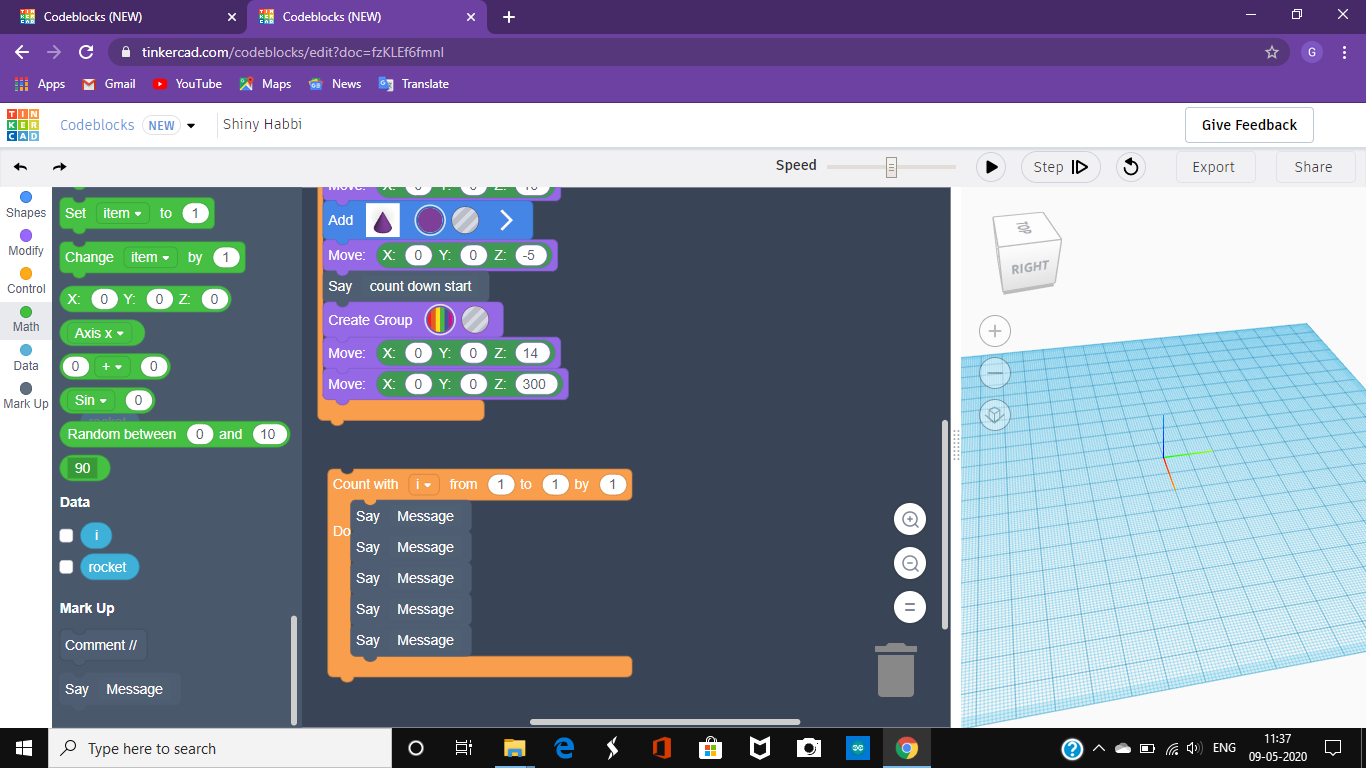This screenshot has width=1366, height=768.
Task: Open the 'item' dropdown in the Set block
Action: point(122,213)
